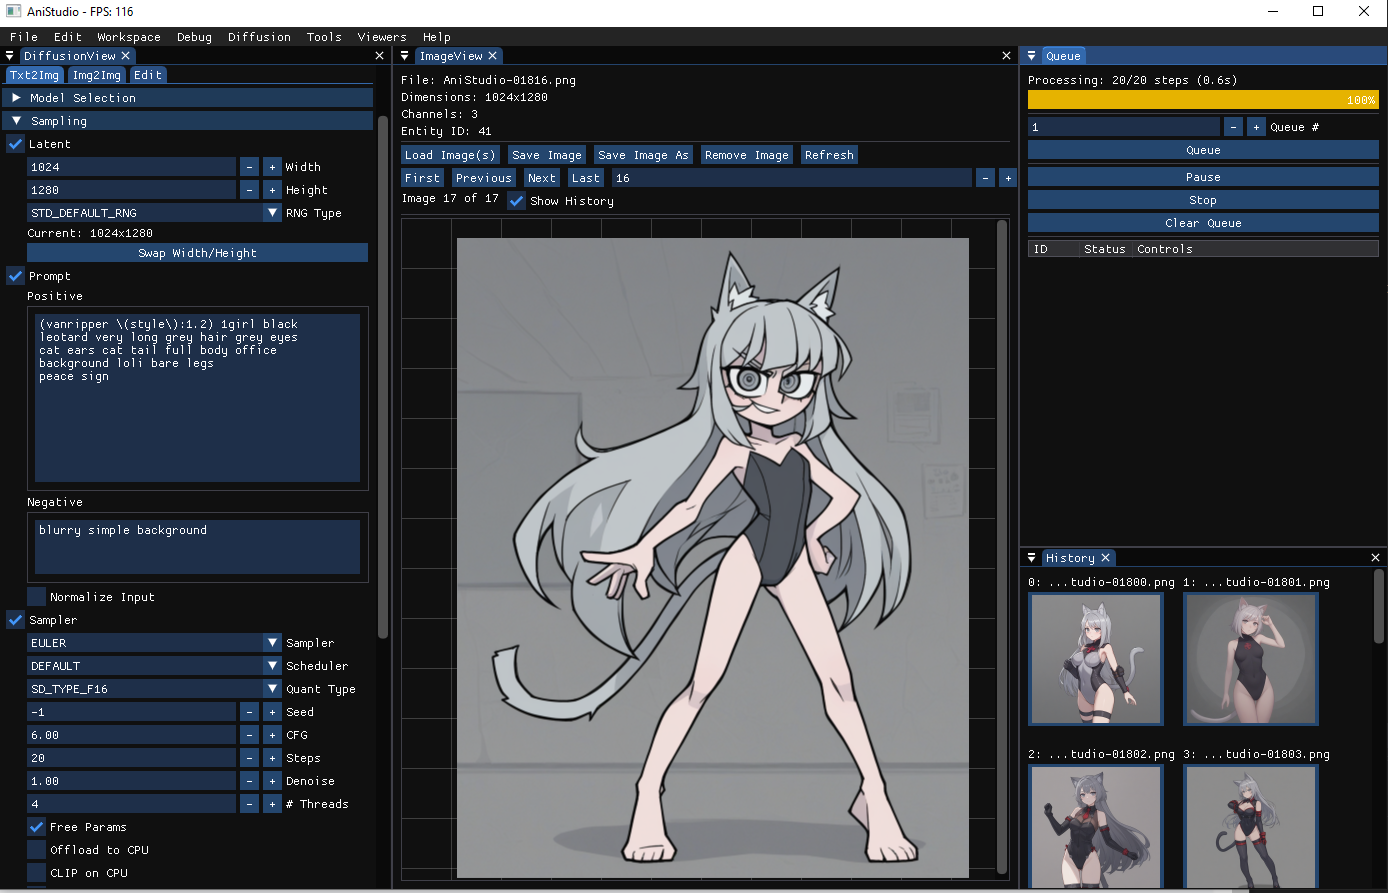Decrease Steps value with minus
The height and width of the screenshot is (893, 1388).
click(249, 758)
